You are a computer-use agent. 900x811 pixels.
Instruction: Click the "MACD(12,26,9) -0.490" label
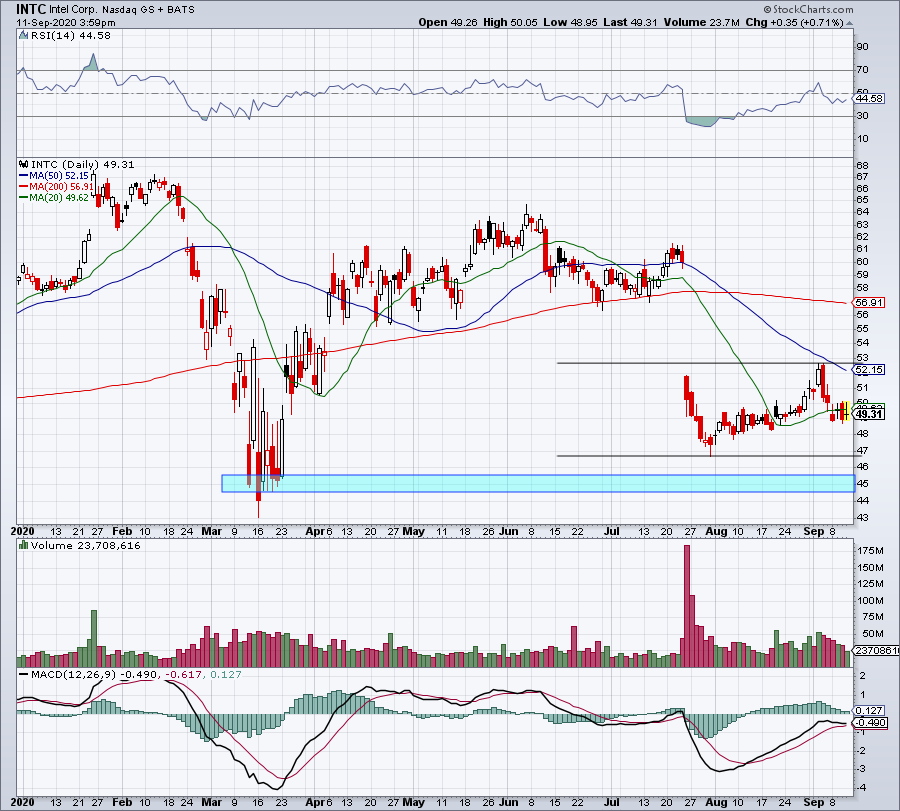pyautogui.click(x=94, y=674)
